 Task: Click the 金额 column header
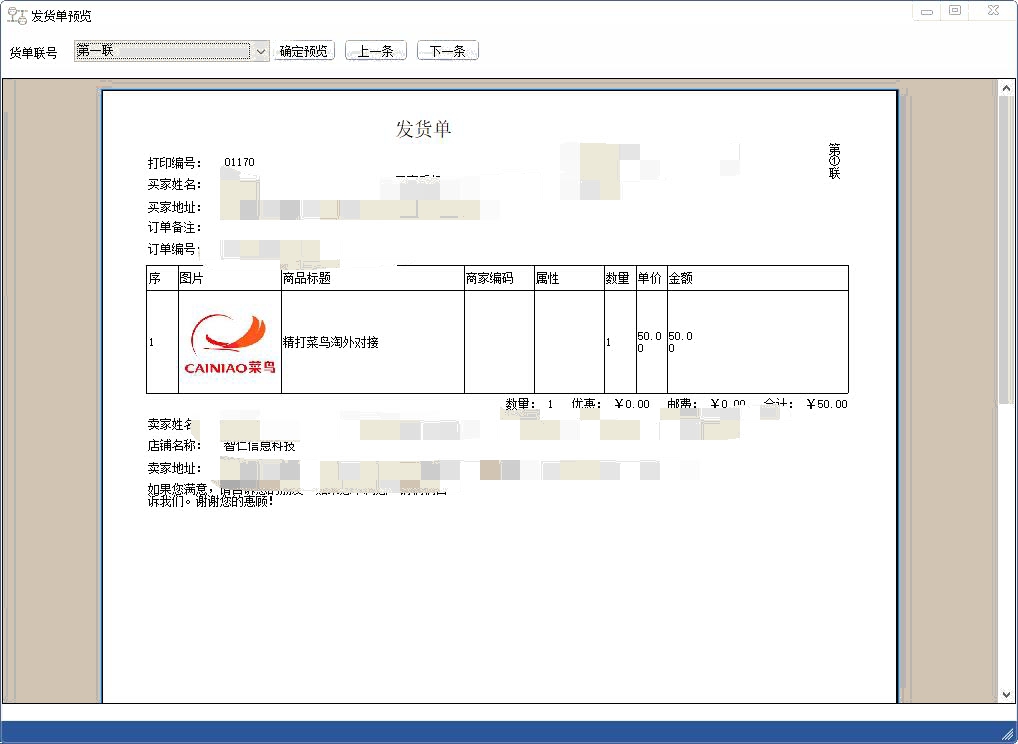tap(680, 278)
